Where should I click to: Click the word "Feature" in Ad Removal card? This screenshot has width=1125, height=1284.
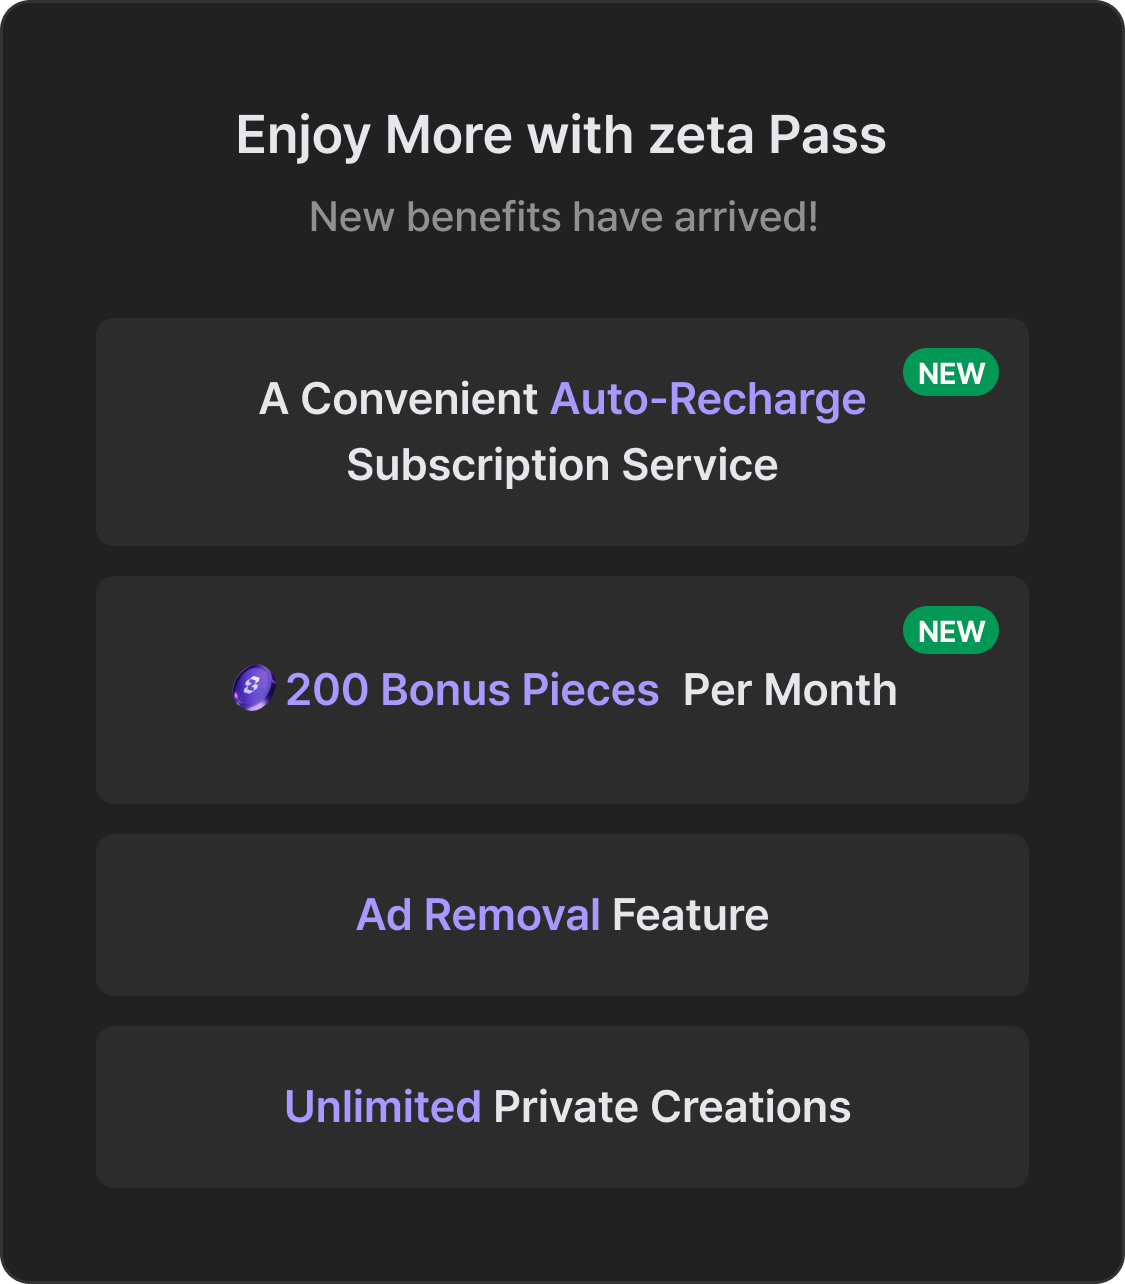pyautogui.click(x=690, y=915)
